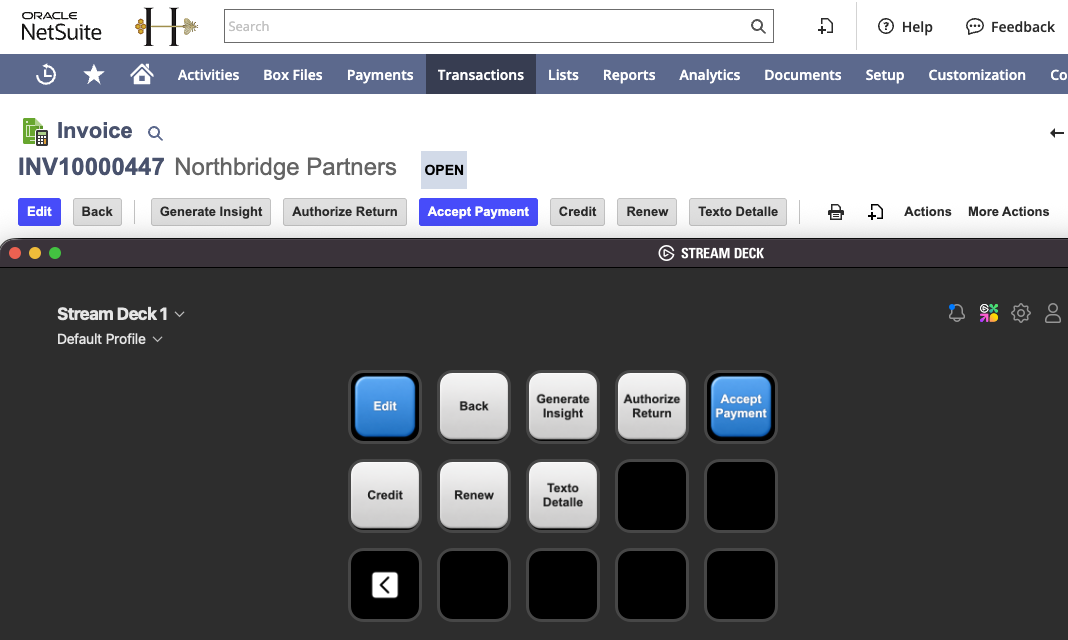
Task: Close the Stream Deck window
Action: pyautogui.click(x=15, y=253)
